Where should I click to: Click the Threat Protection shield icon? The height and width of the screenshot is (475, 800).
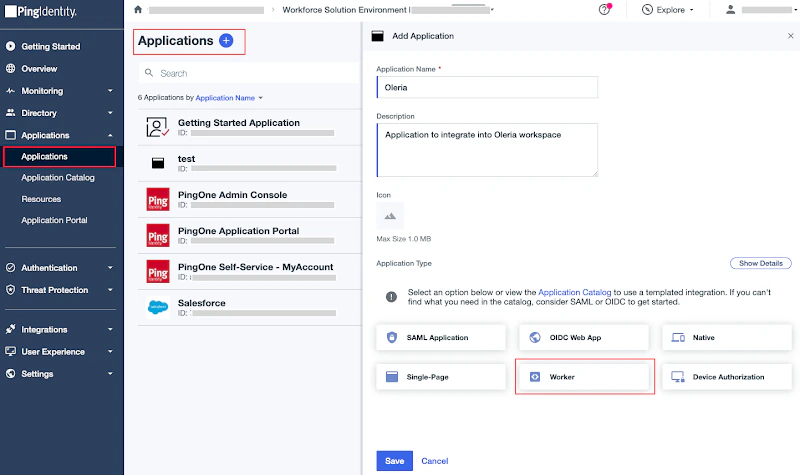tap(10, 290)
